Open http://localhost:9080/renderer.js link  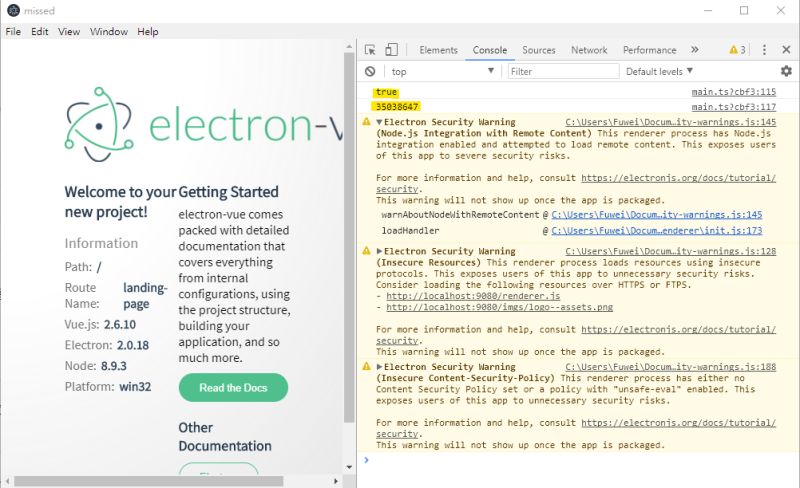(473, 296)
